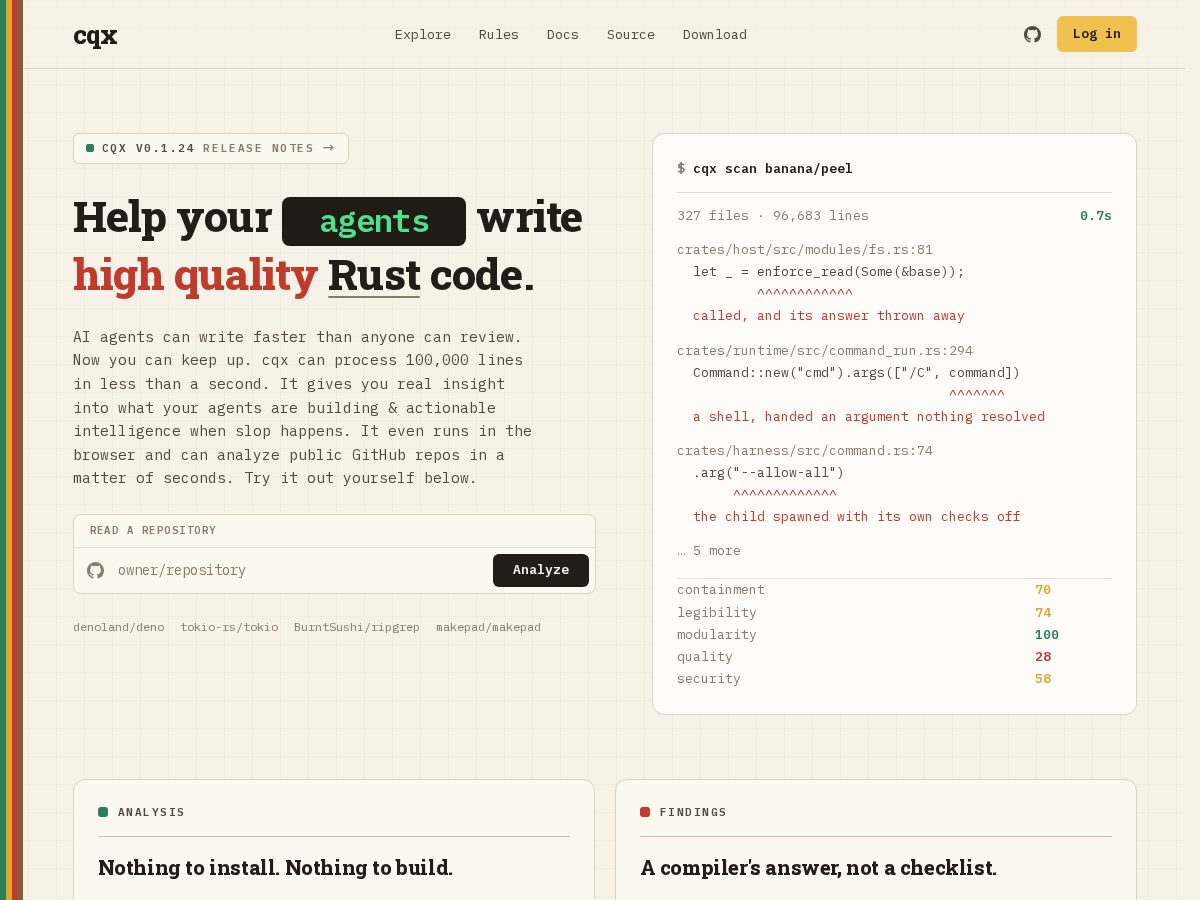
Task: Click 'crates/harness/src/command.rs:74' path
Action: pos(805,451)
